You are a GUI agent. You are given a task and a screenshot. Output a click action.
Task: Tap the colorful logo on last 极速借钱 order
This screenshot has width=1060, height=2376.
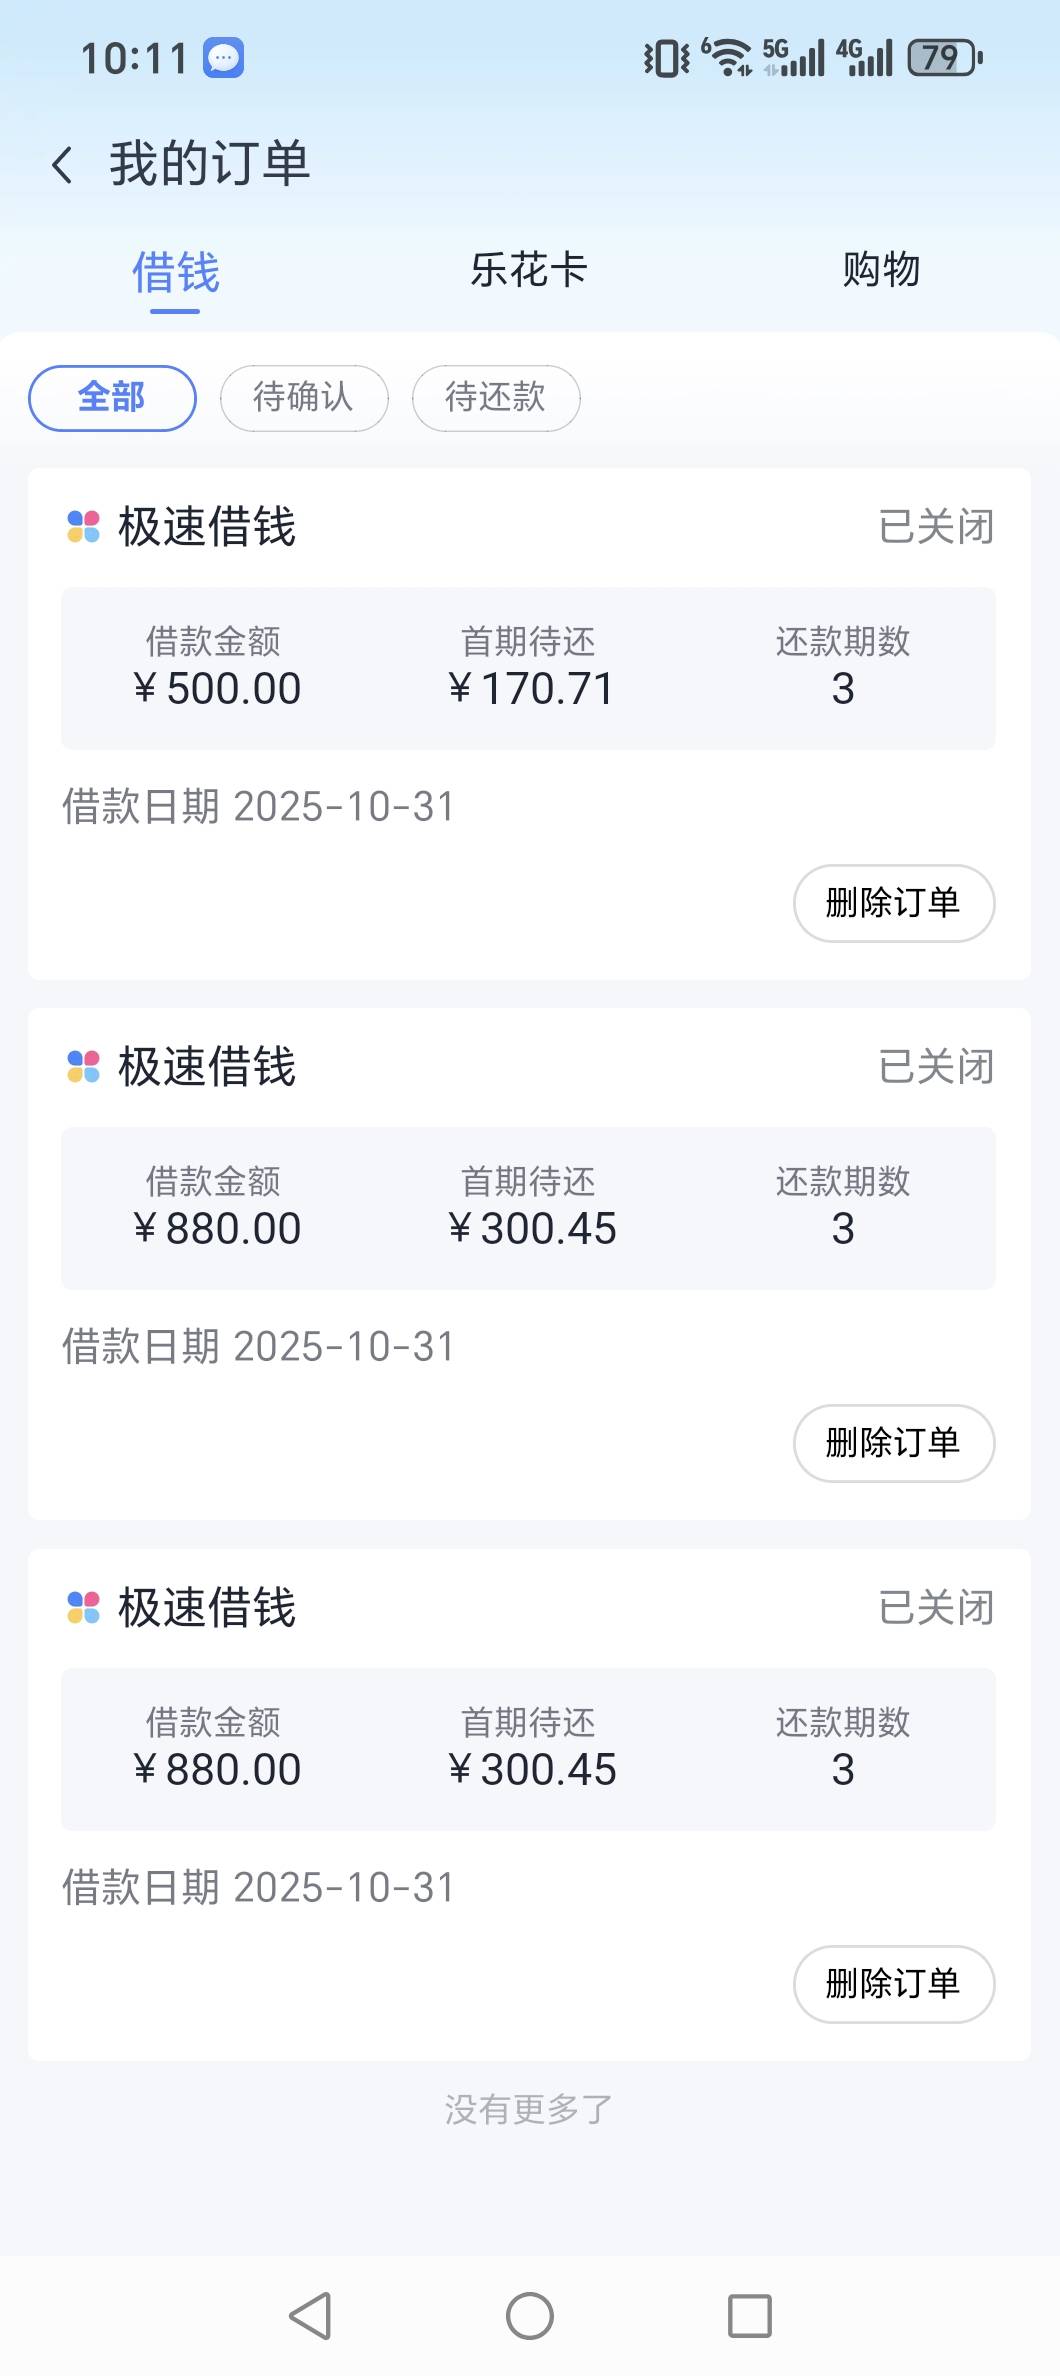[83, 1607]
